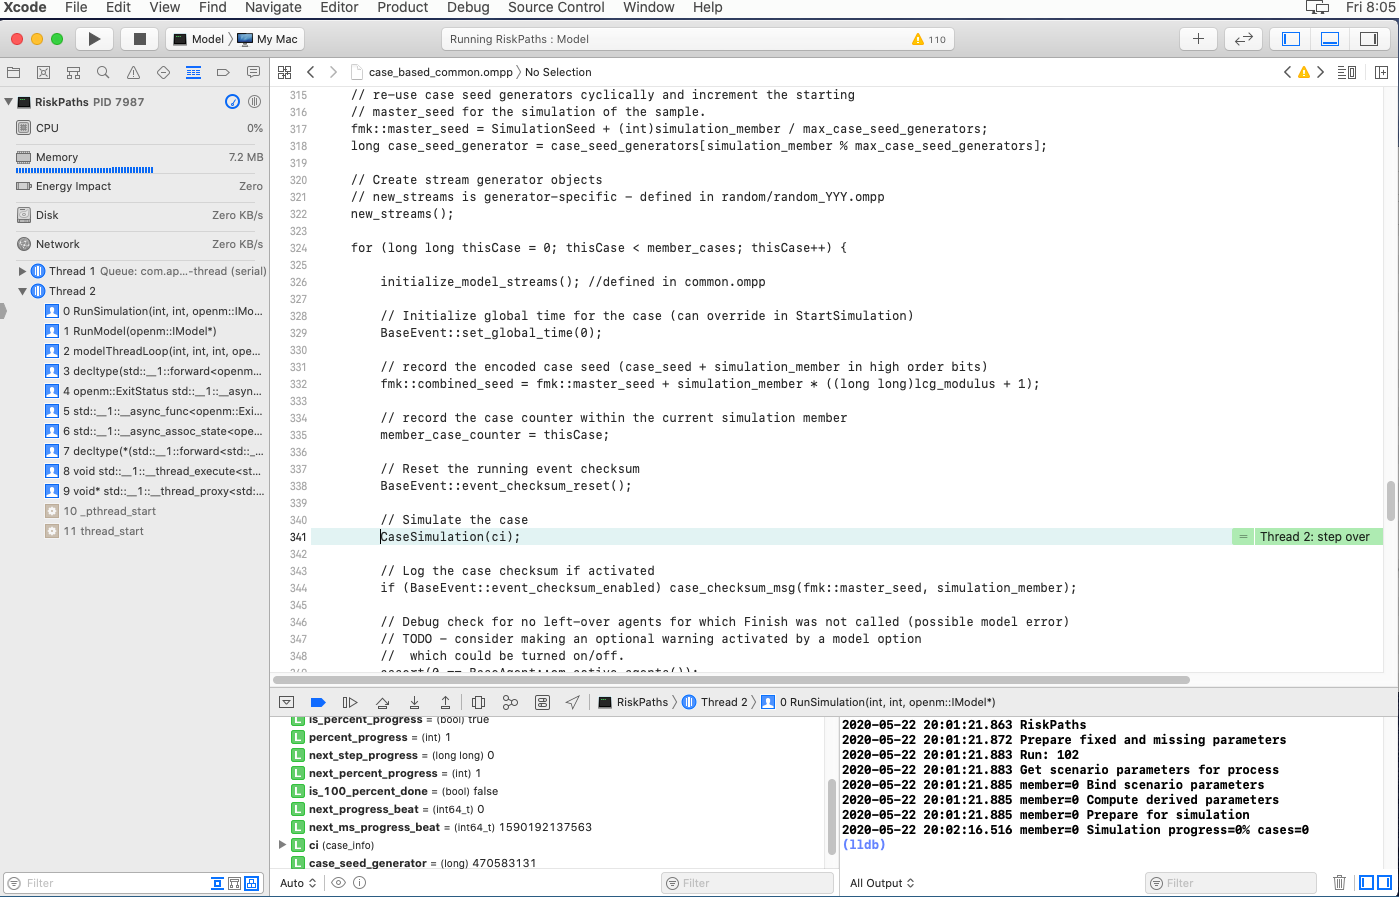Click the debug gauge view-process icon
Image resolution: width=1399 pixels, height=897 pixels.
[x=232, y=102]
